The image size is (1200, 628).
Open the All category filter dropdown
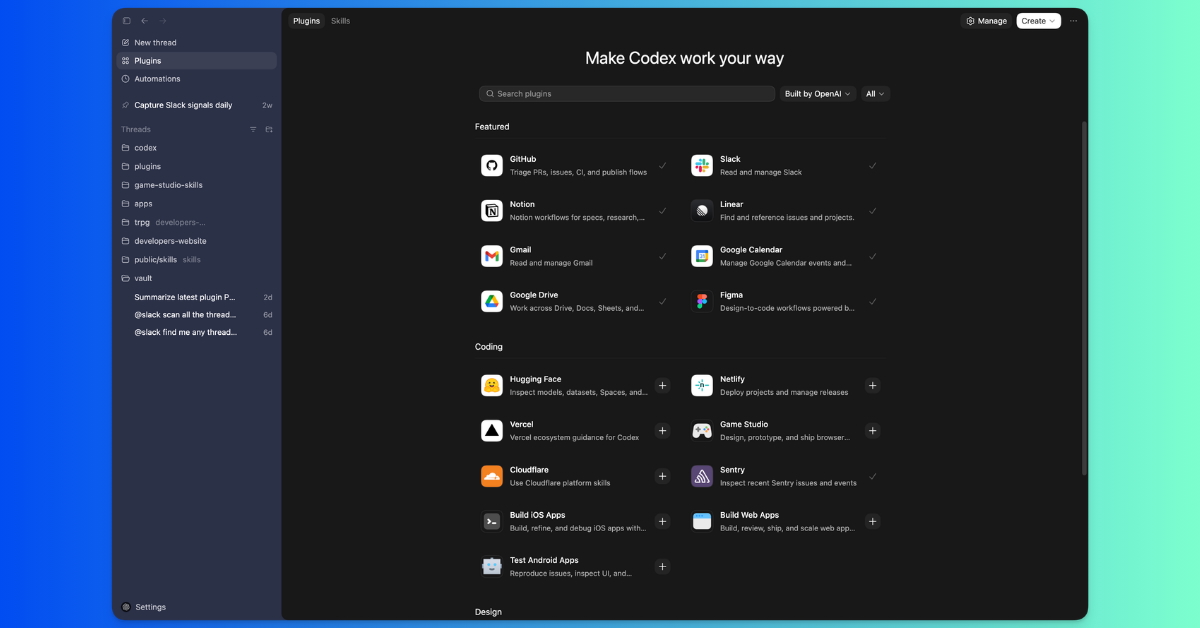[874, 93]
